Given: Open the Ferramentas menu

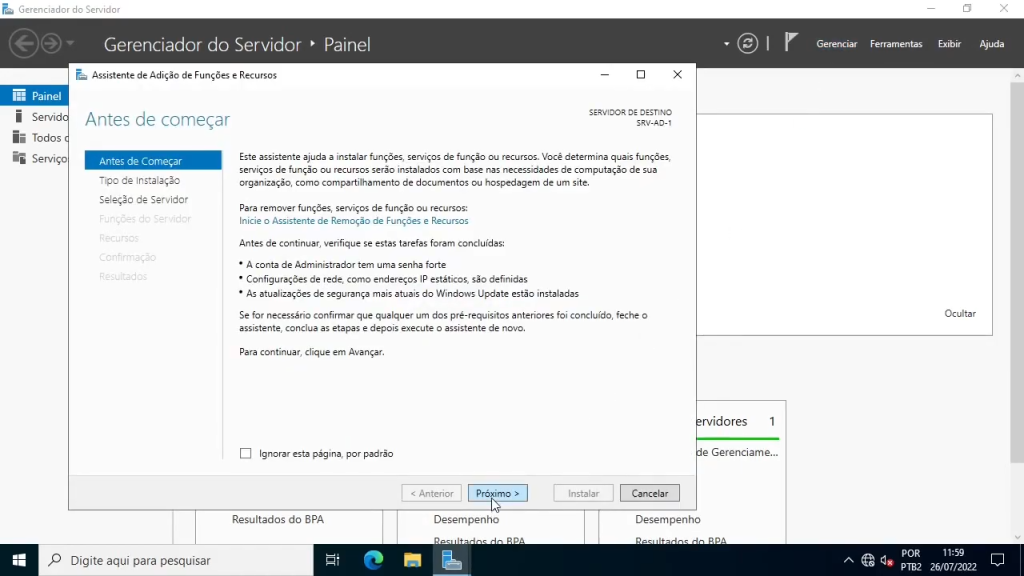Looking at the screenshot, I should (x=895, y=44).
